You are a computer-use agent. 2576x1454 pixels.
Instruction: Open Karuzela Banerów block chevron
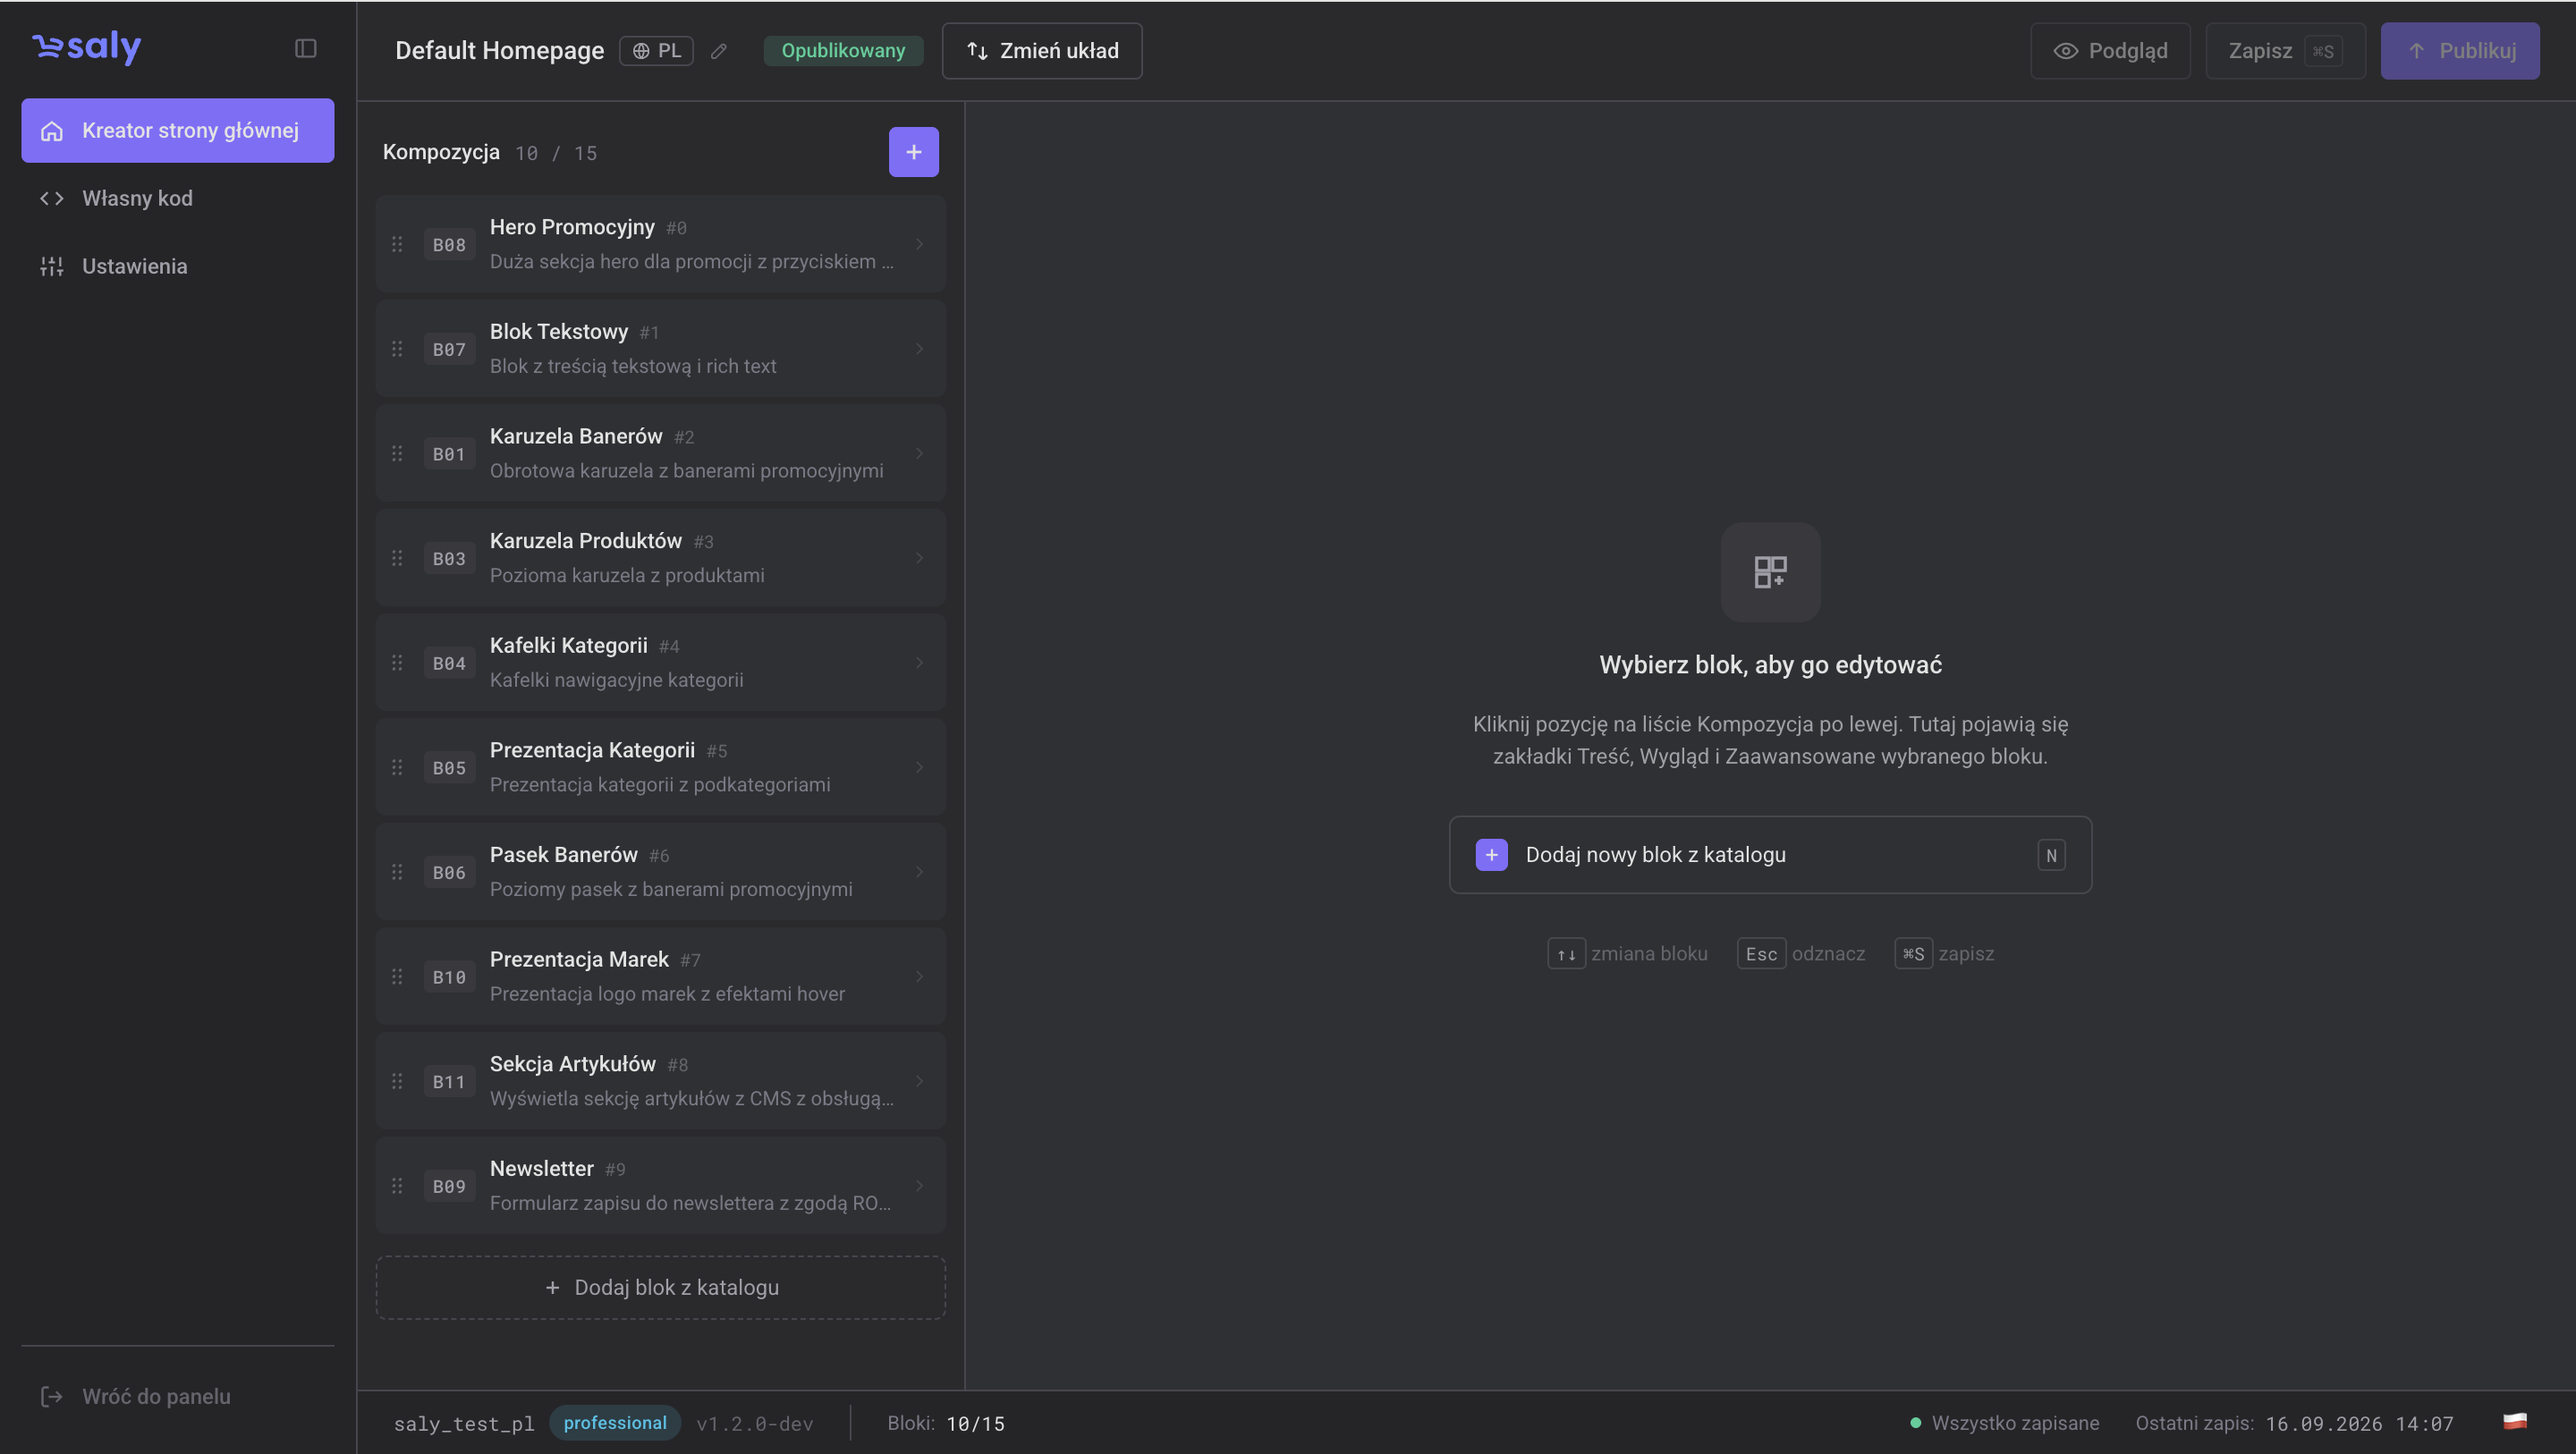coord(919,453)
